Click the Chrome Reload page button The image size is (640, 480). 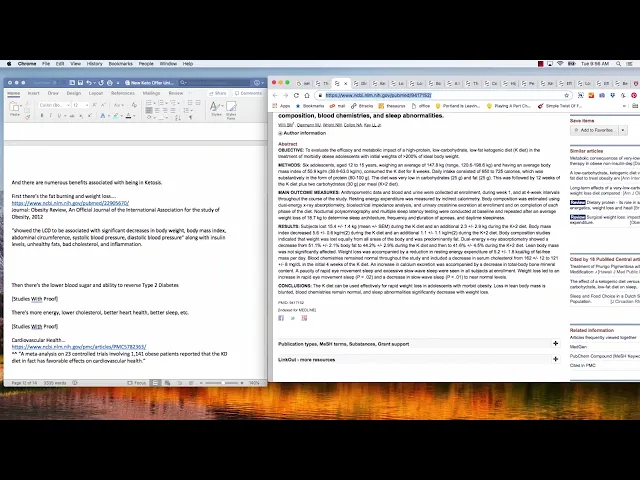tap(296, 95)
